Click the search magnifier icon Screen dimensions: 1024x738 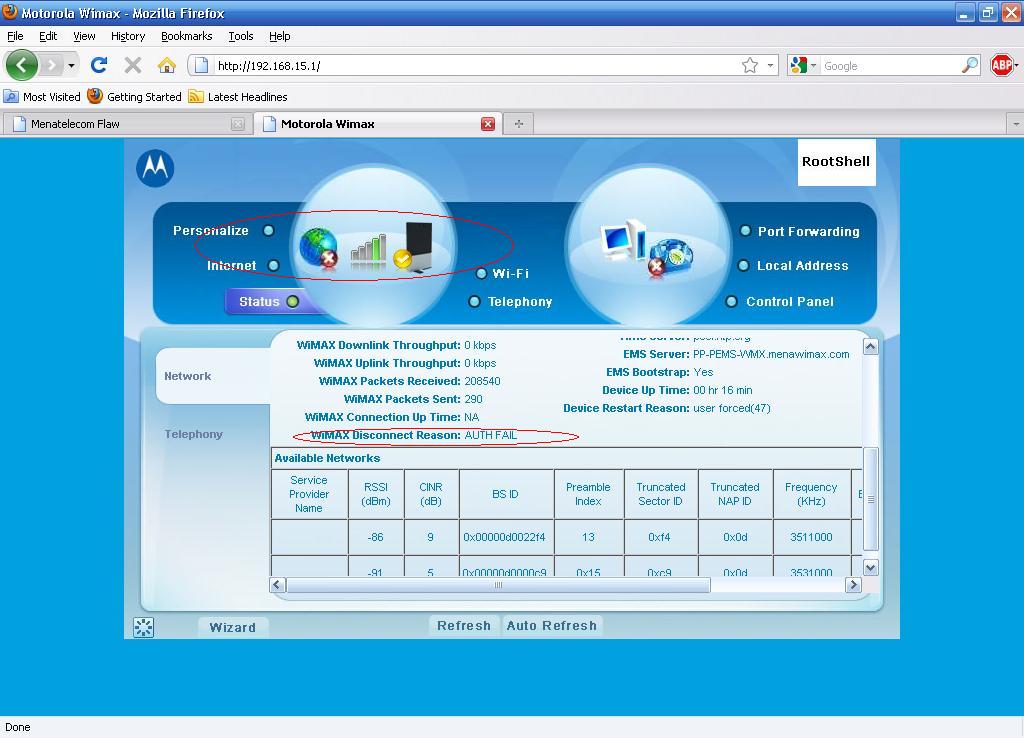coord(970,65)
